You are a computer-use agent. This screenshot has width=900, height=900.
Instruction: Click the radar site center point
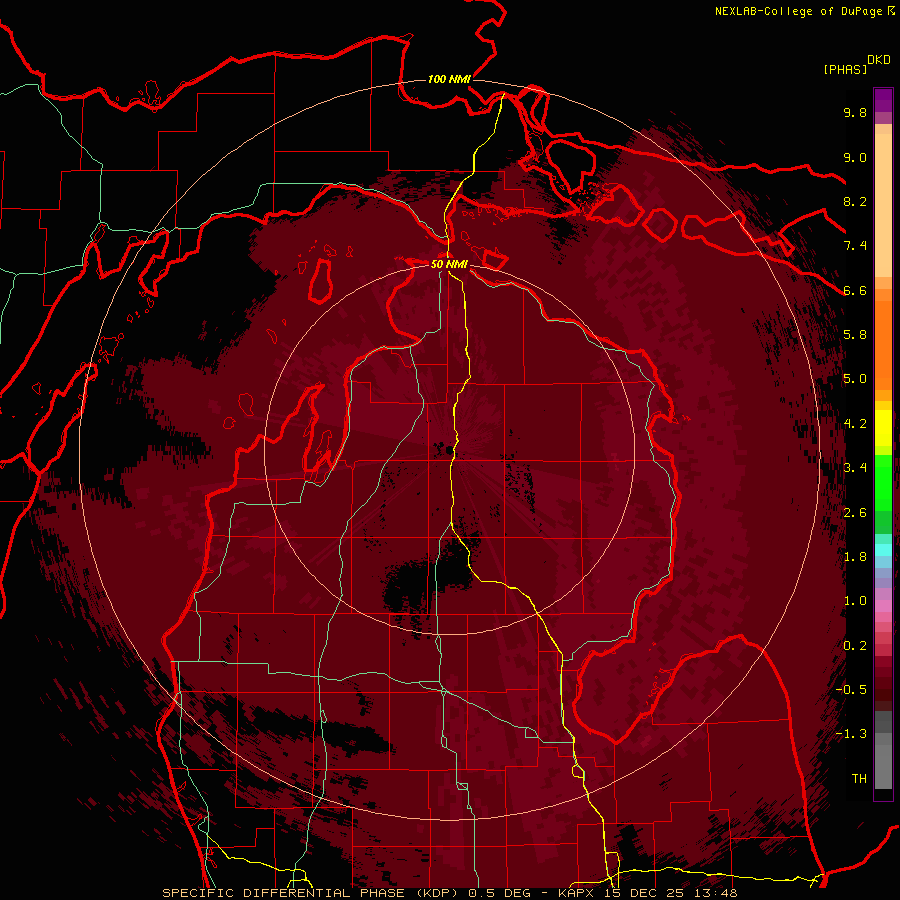tap(449, 450)
